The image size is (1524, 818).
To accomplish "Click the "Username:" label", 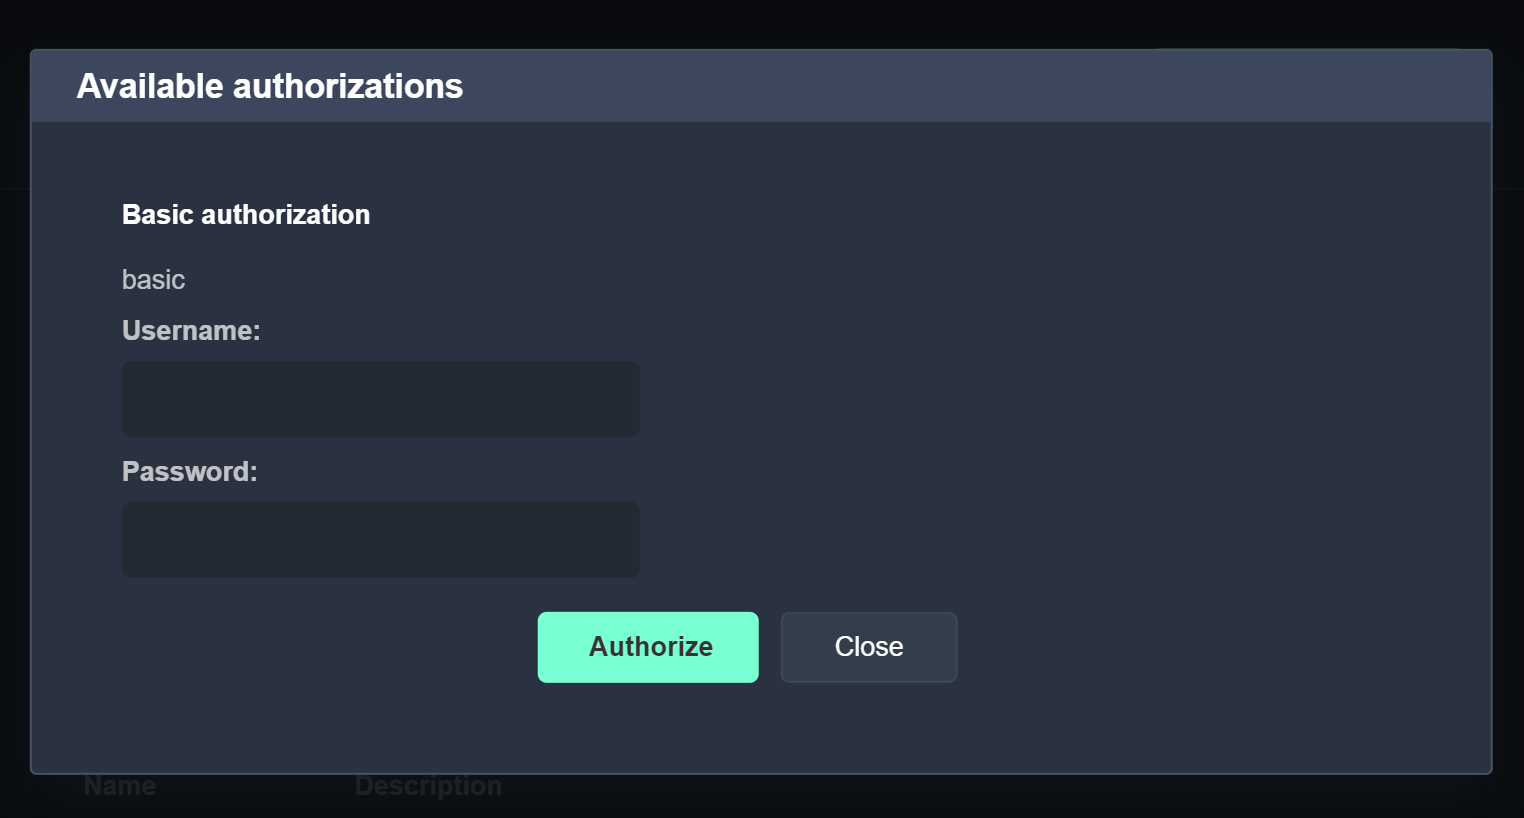I will coord(191,331).
